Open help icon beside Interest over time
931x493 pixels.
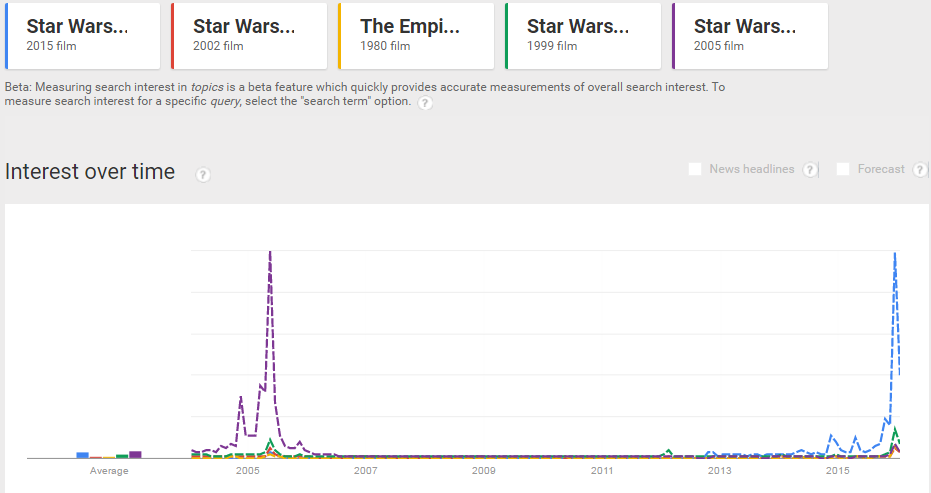pos(203,175)
